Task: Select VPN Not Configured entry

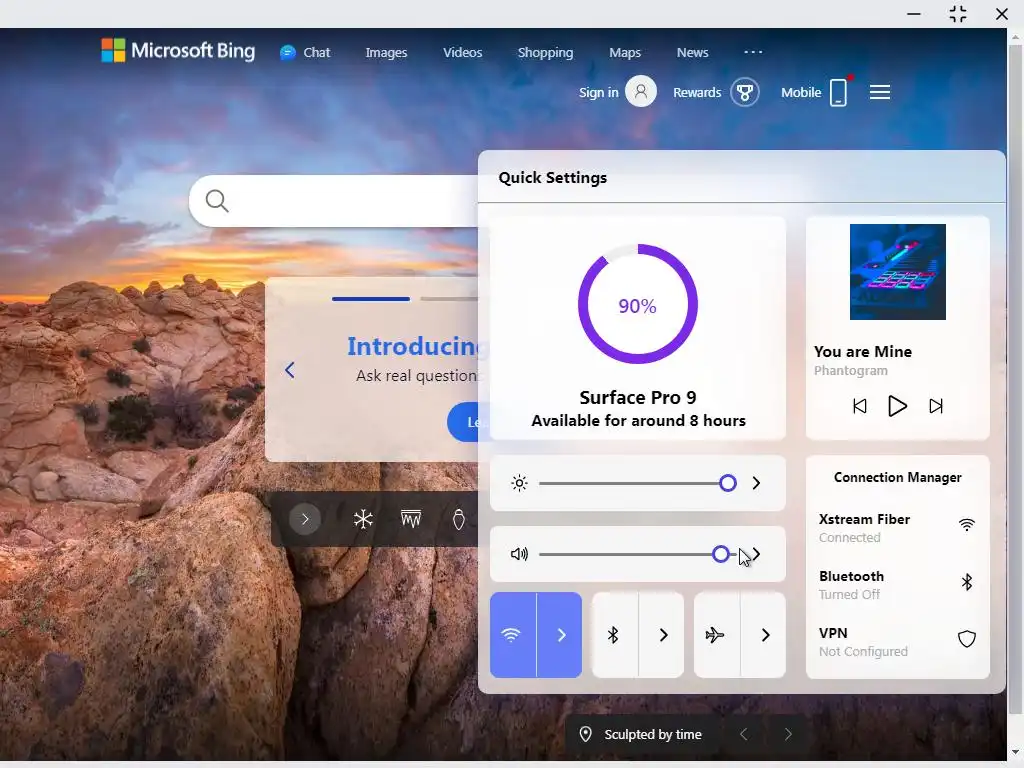Action: click(x=897, y=641)
